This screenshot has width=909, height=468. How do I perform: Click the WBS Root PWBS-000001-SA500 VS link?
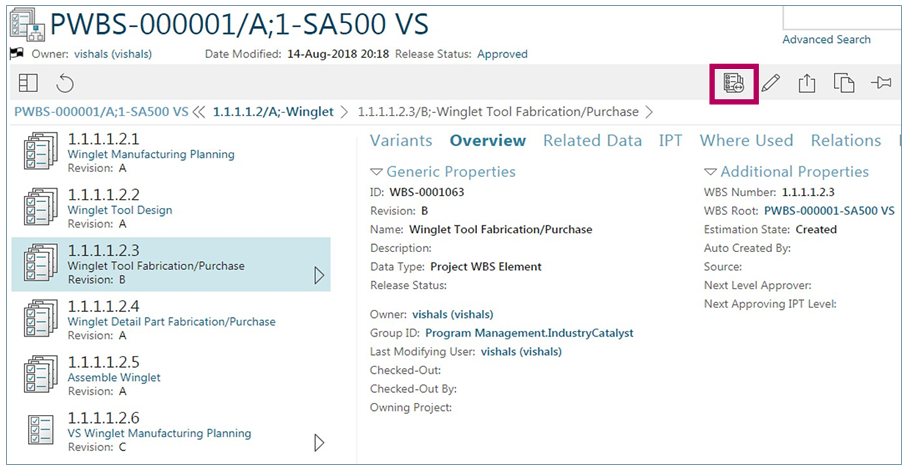point(829,211)
